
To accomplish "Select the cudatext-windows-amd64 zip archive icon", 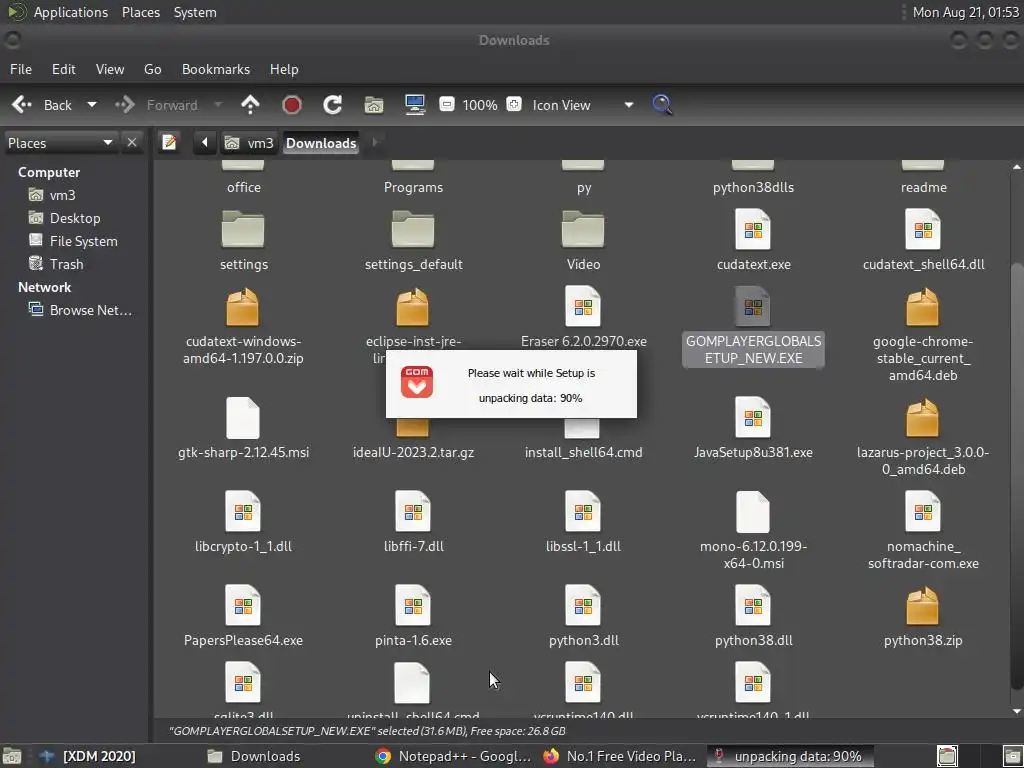I will 243,307.
